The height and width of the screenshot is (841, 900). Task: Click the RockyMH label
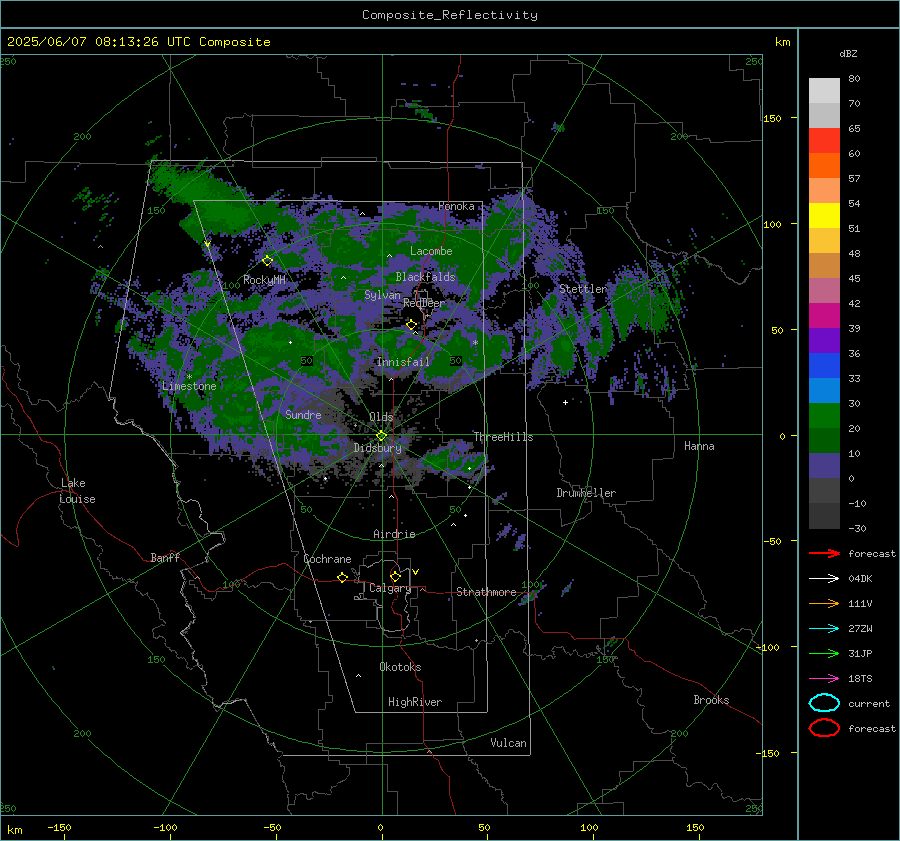pos(264,280)
